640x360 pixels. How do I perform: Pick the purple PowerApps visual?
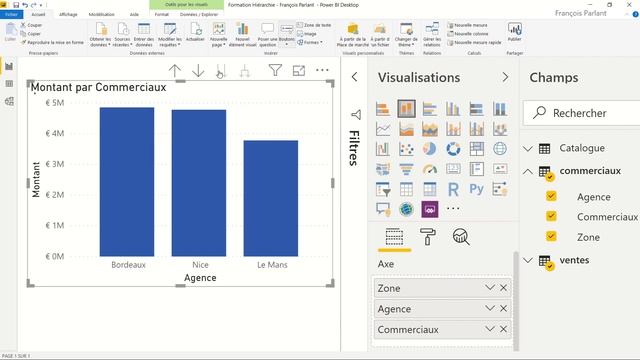point(429,209)
